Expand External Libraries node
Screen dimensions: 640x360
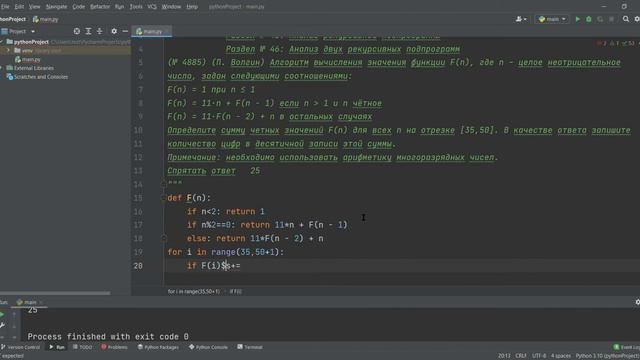click(2, 68)
